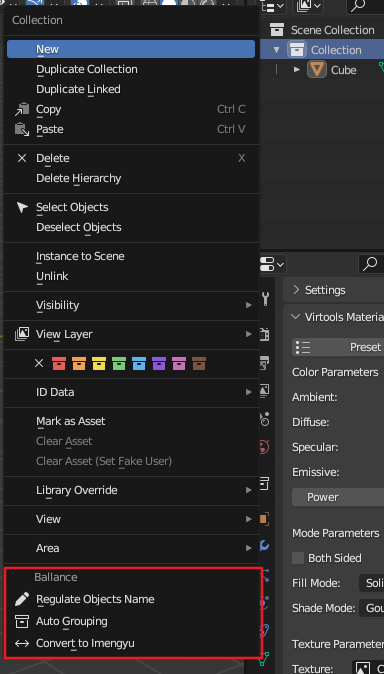Screen dimensions: 384x674
Task: Remove color tag with the X icon
Action: (x=39, y=363)
